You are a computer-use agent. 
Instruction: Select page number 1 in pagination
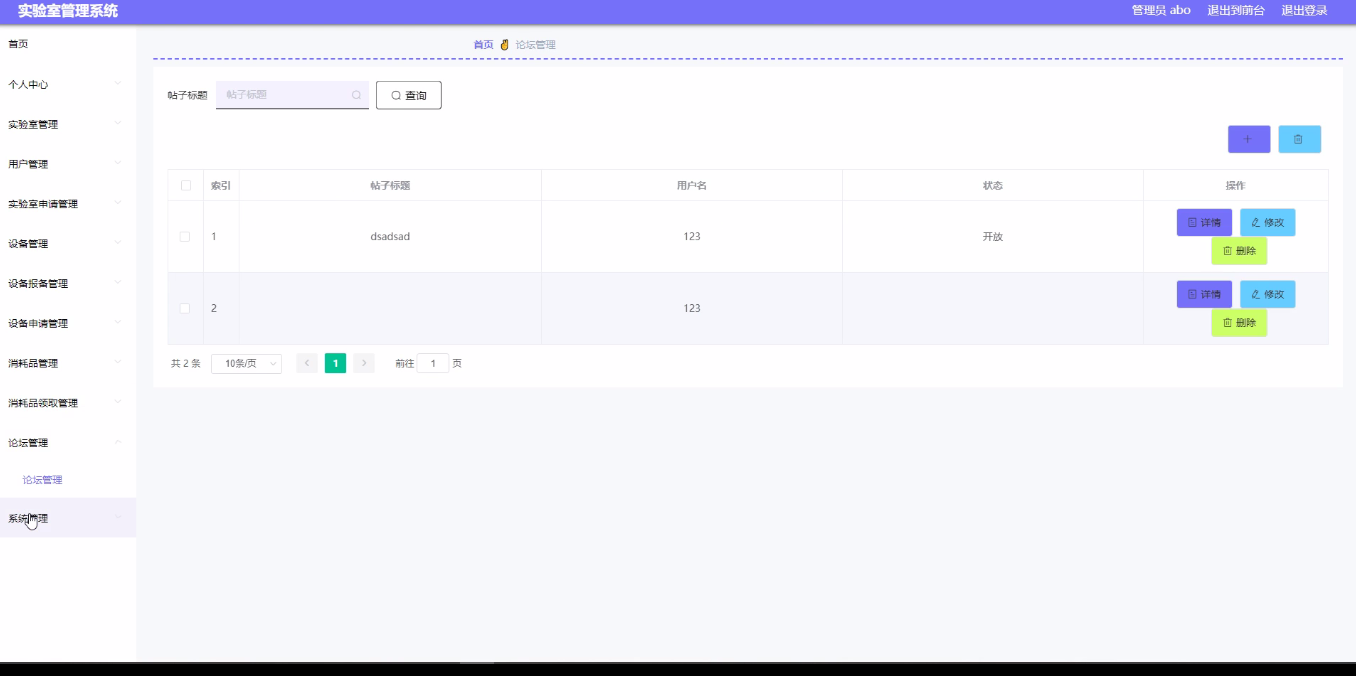point(335,363)
